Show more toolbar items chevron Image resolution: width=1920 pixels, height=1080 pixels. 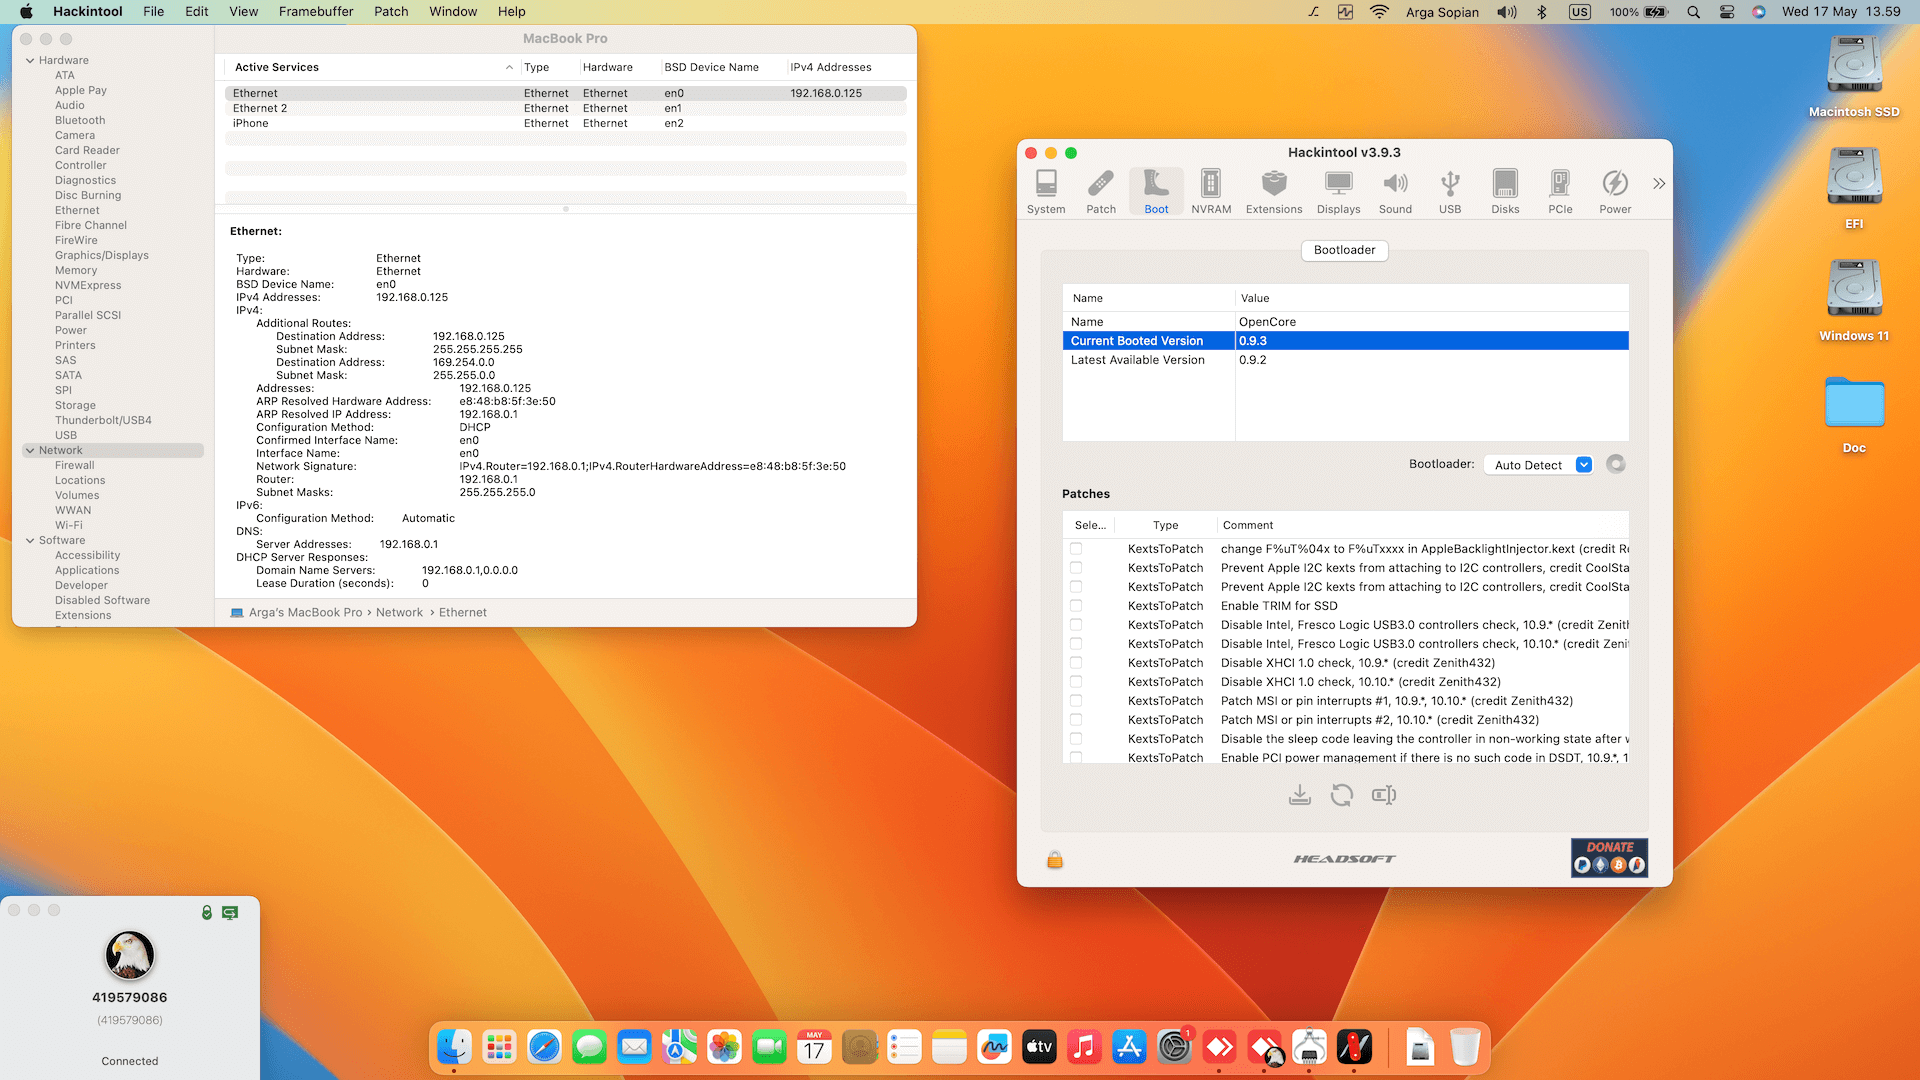click(x=1659, y=184)
